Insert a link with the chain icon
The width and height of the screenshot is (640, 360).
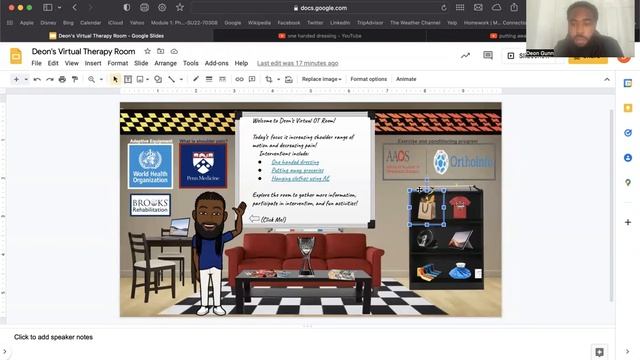point(239,79)
